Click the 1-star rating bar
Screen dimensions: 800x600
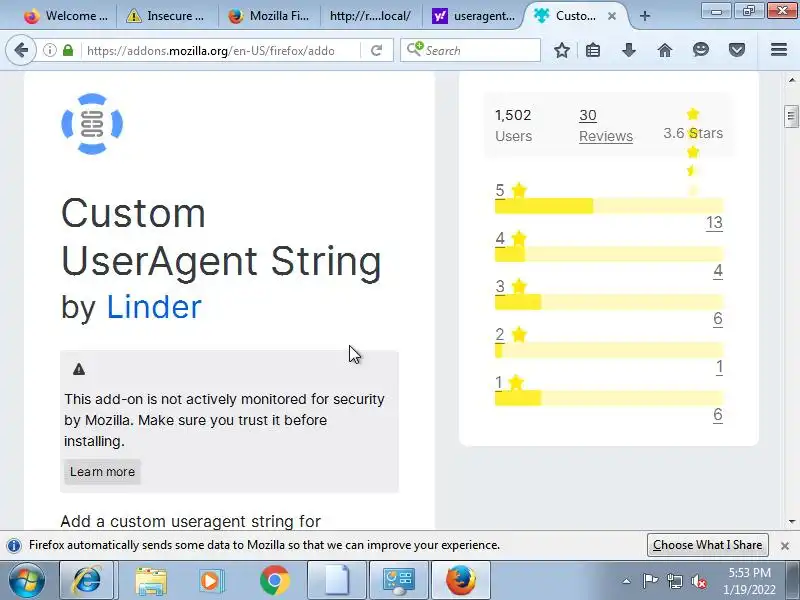click(x=609, y=397)
